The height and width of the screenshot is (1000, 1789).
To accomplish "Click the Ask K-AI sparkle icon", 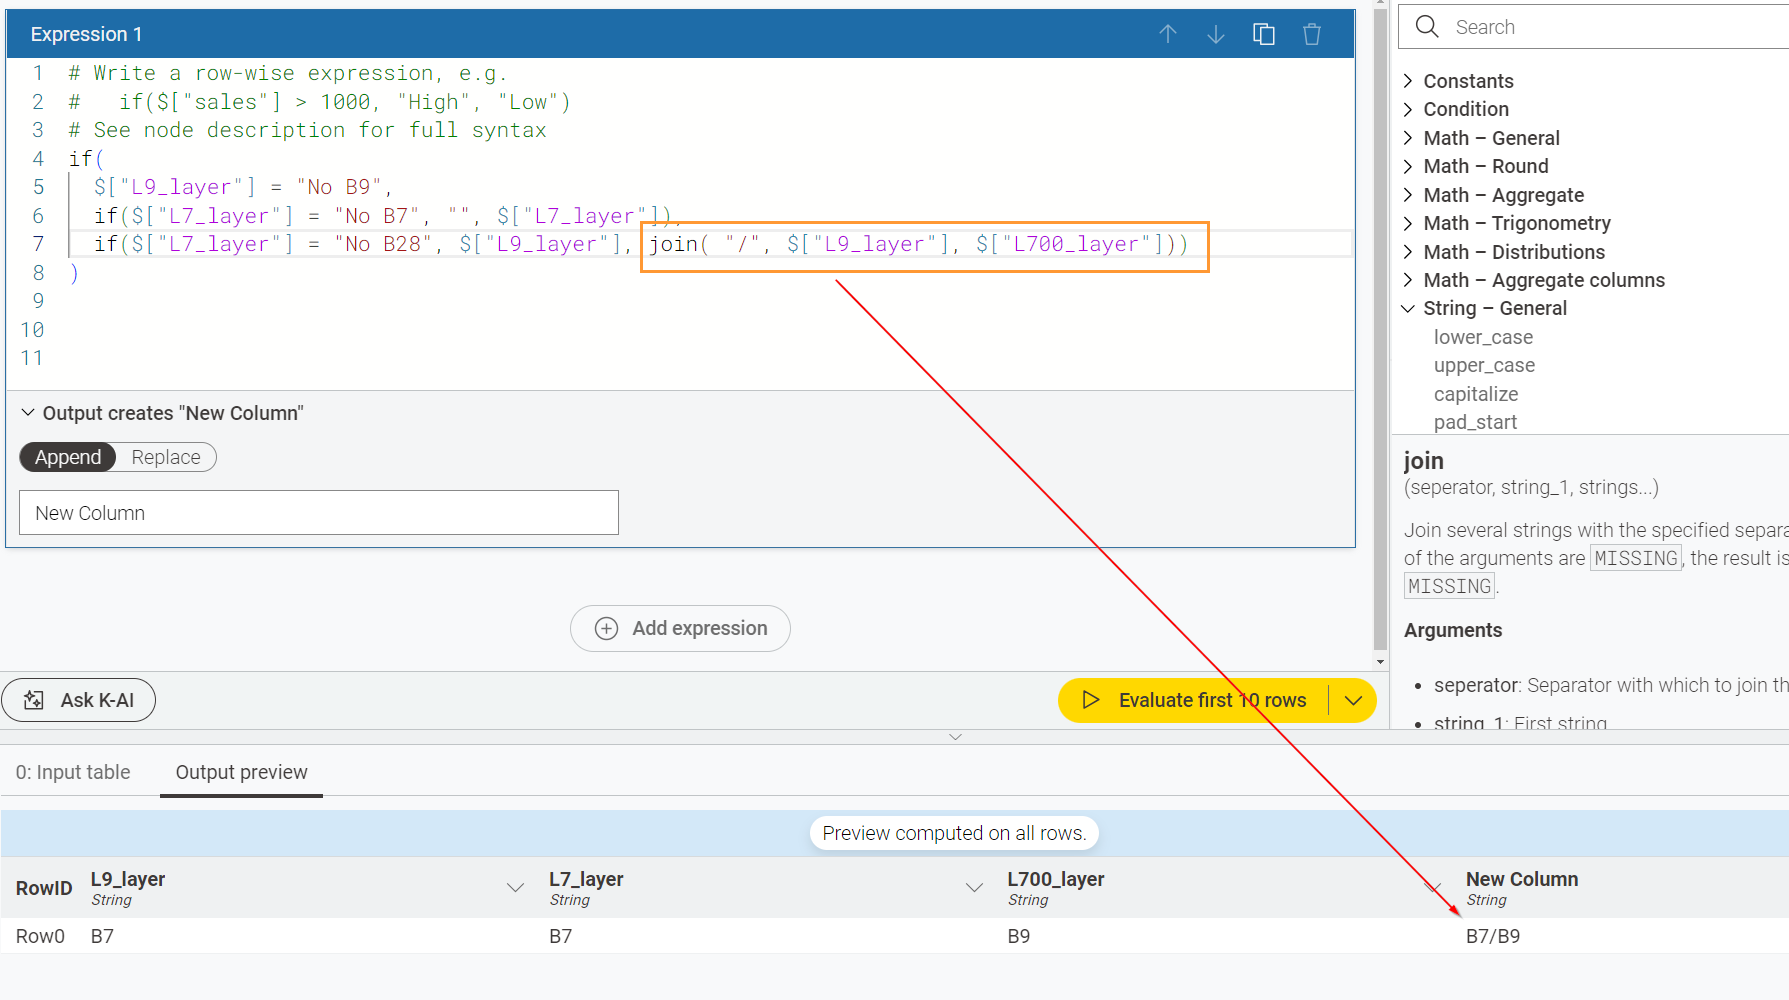I will [x=34, y=700].
